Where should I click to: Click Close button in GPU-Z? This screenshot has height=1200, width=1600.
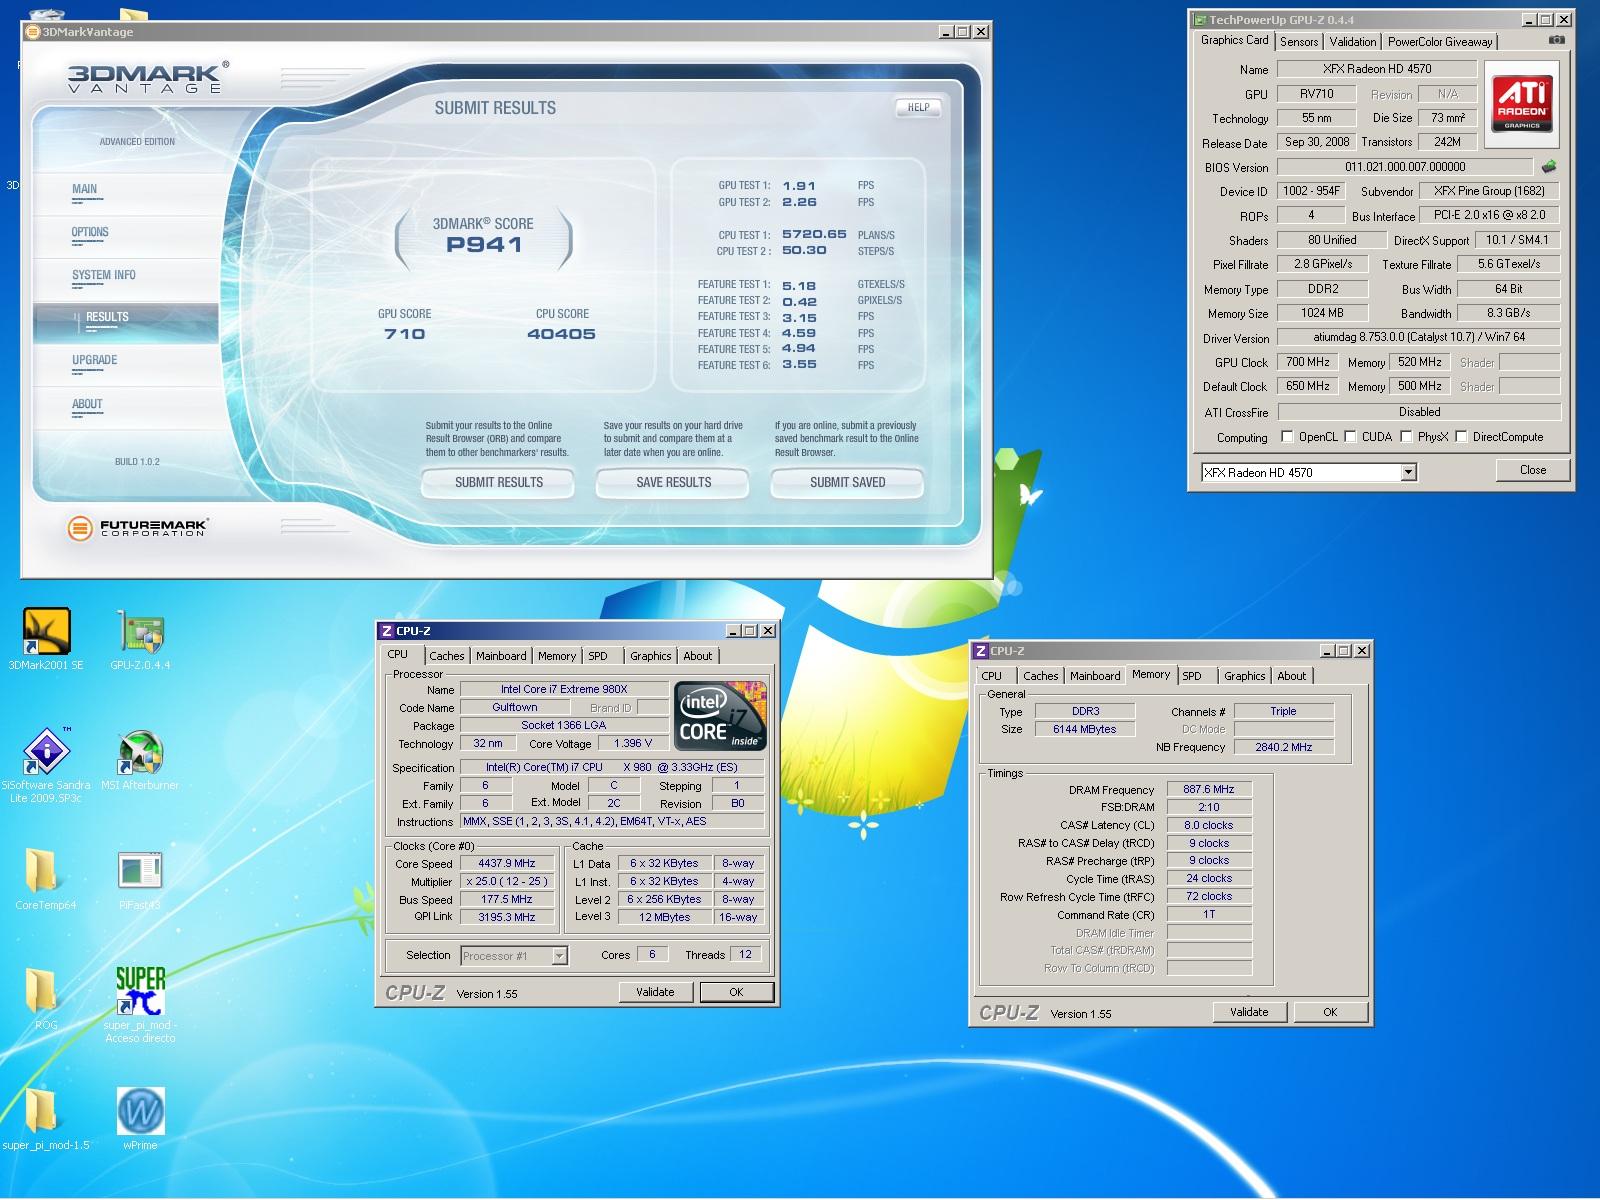tap(1532, 470)
